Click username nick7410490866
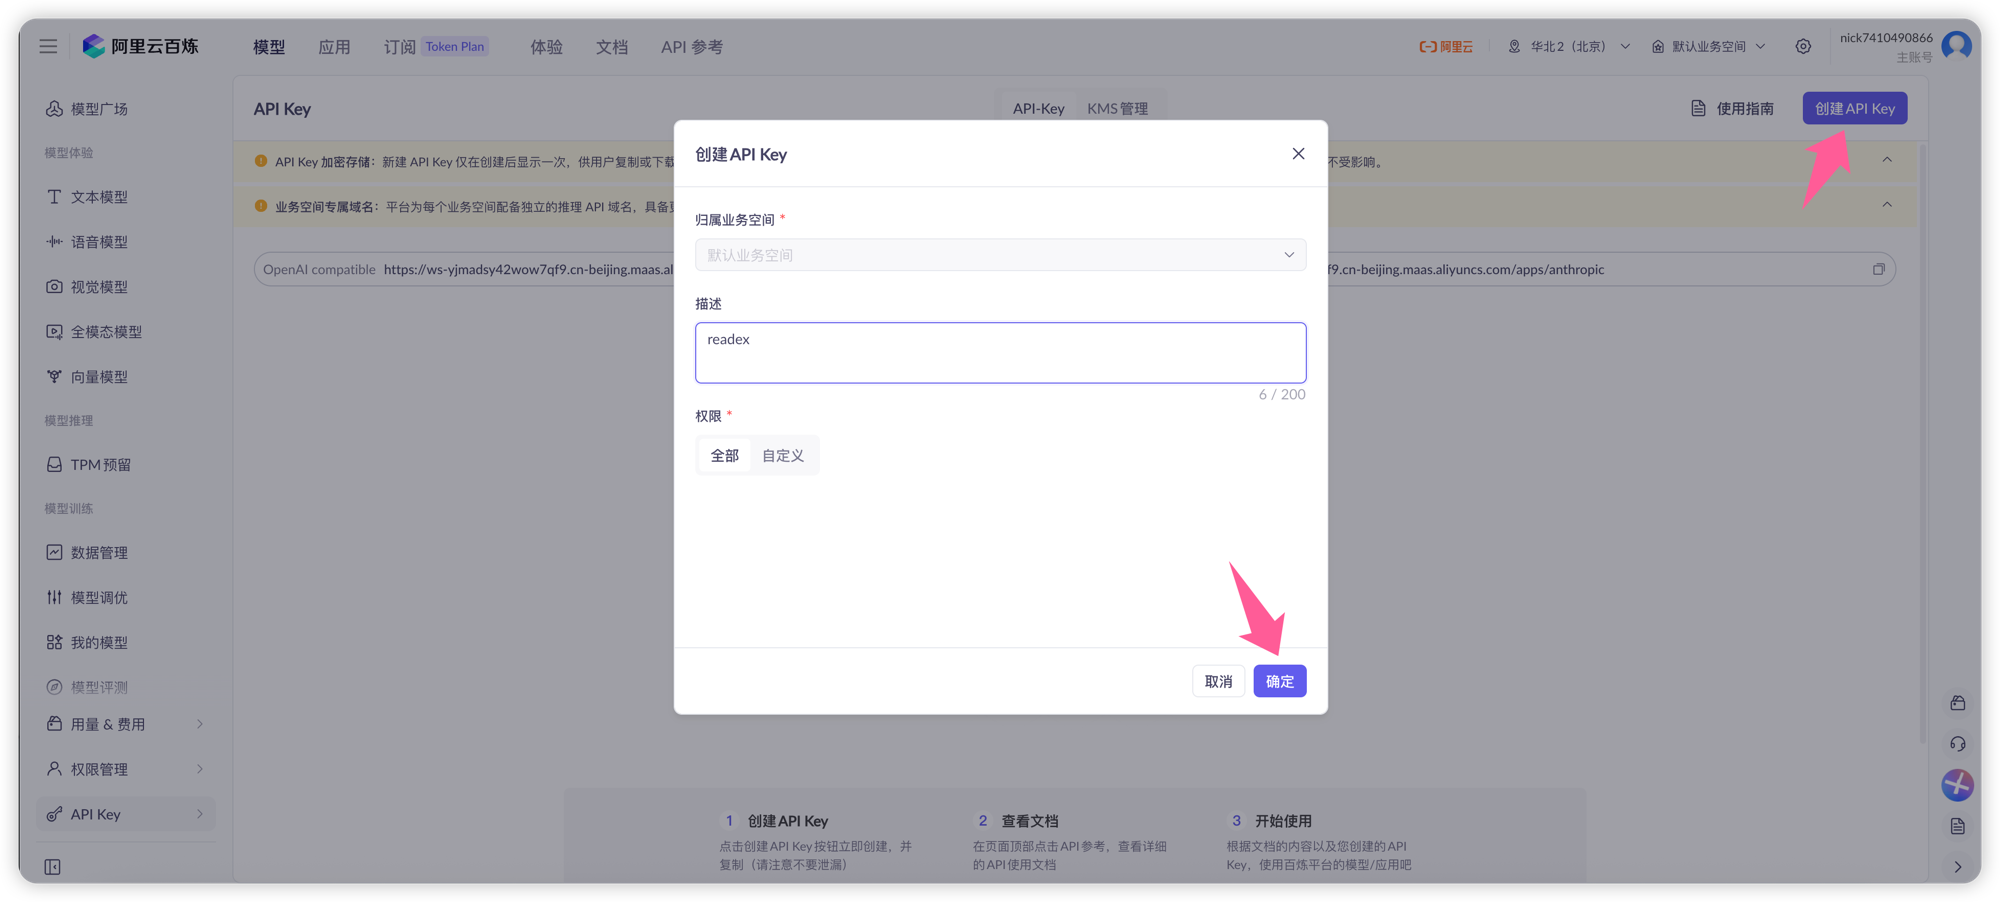 pos(1886,38)
